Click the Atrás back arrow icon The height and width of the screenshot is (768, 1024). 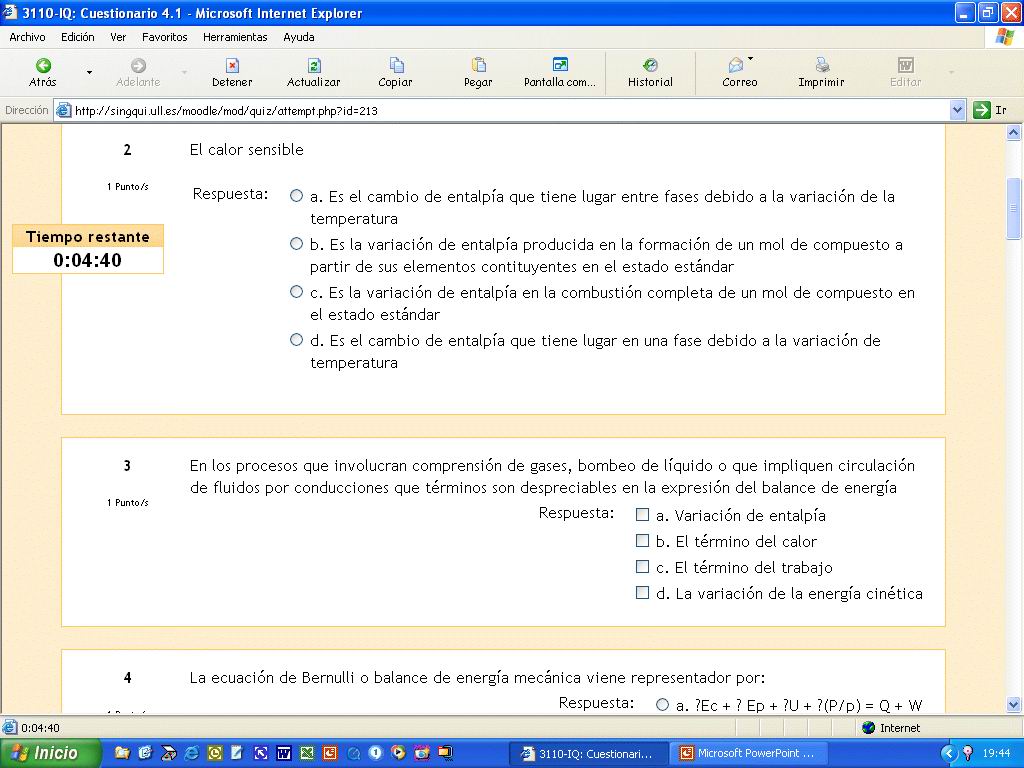(43, 66)
